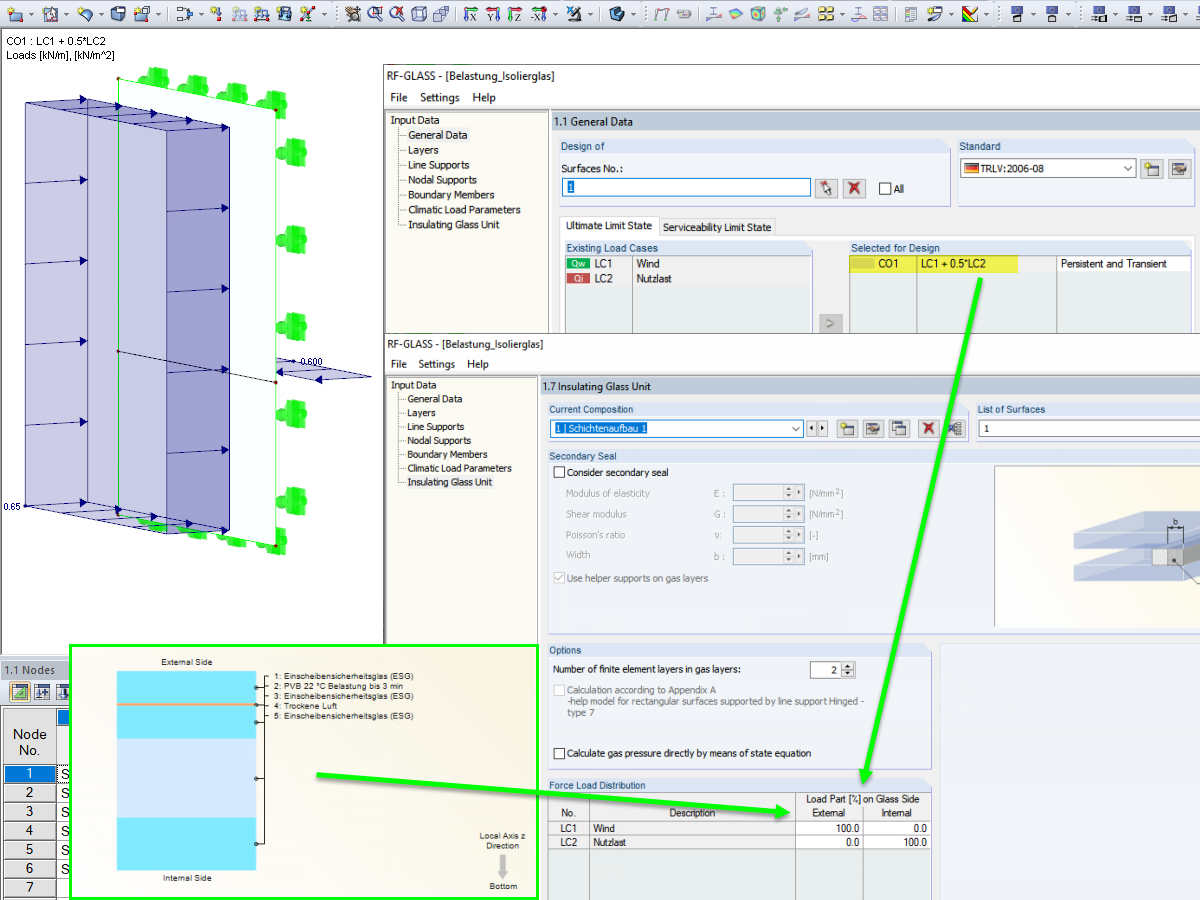
Task: Open File menu in upper RF-GLASS window
Action: click(x=399, y=97)
